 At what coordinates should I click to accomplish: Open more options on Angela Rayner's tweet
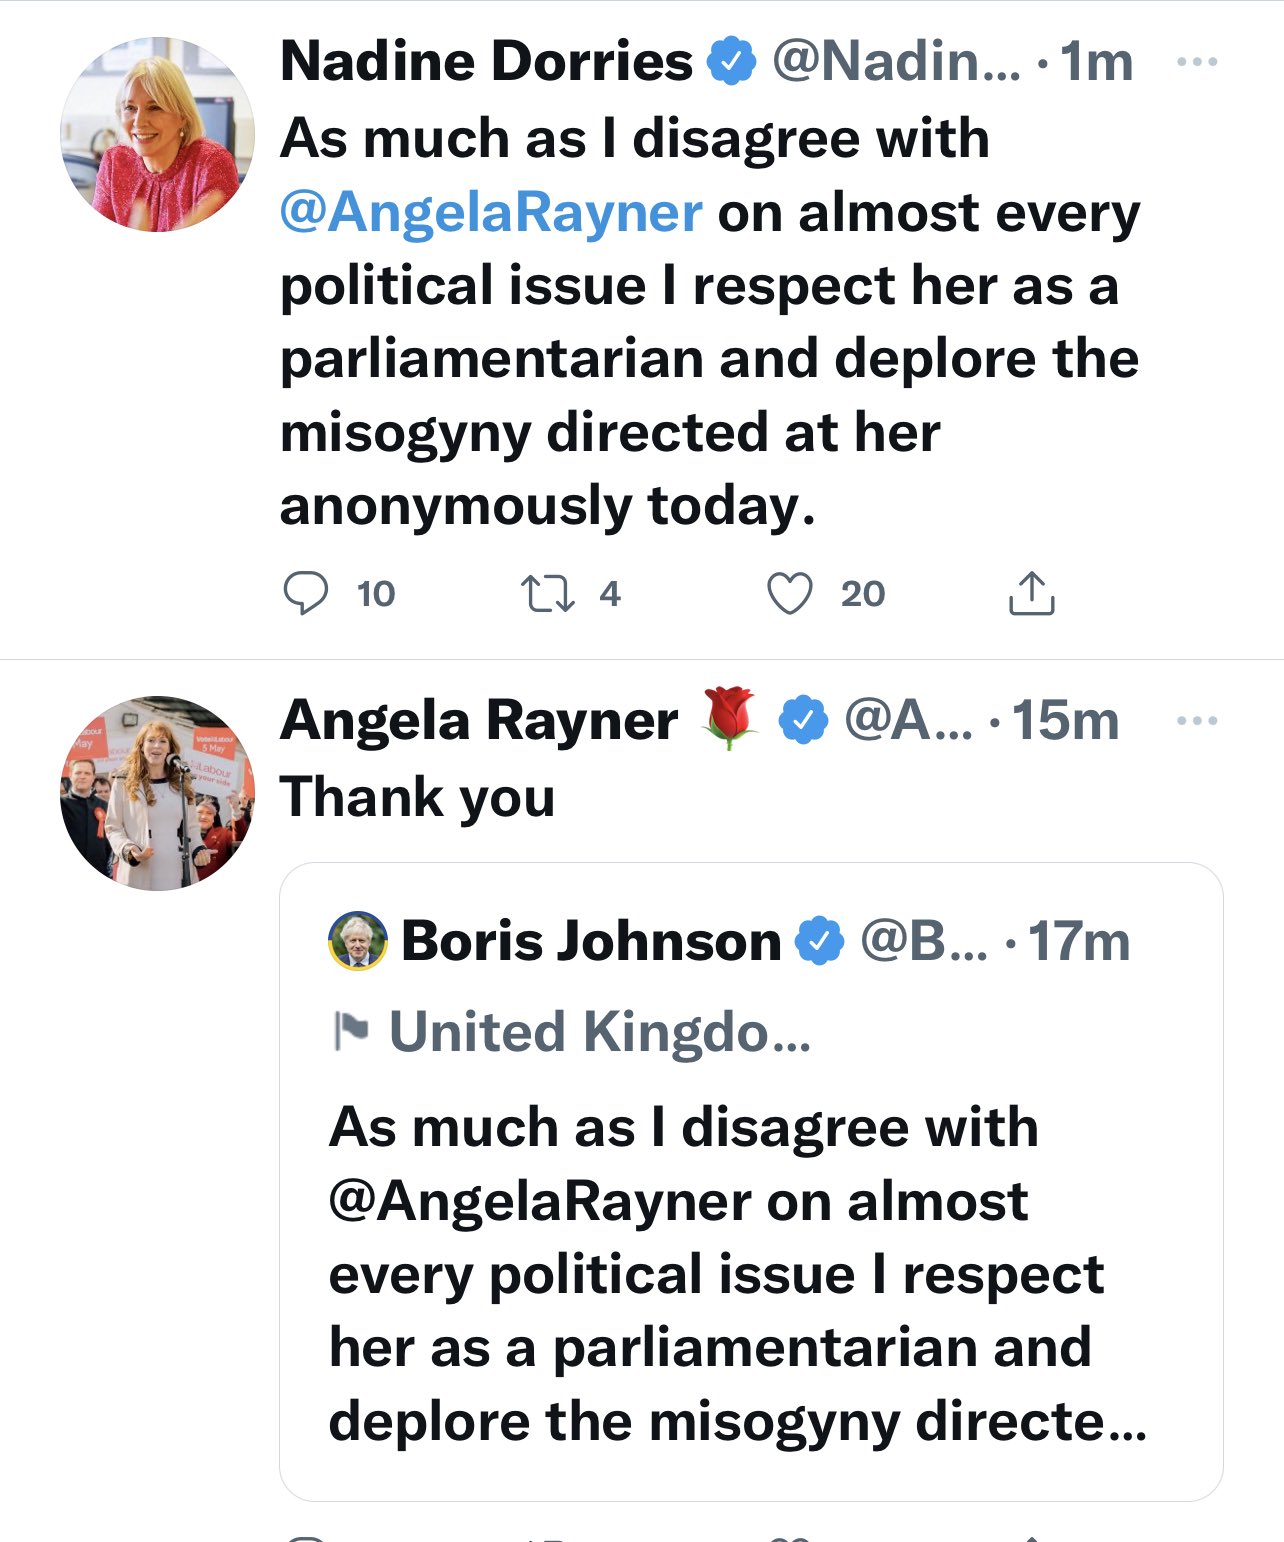1197,720
